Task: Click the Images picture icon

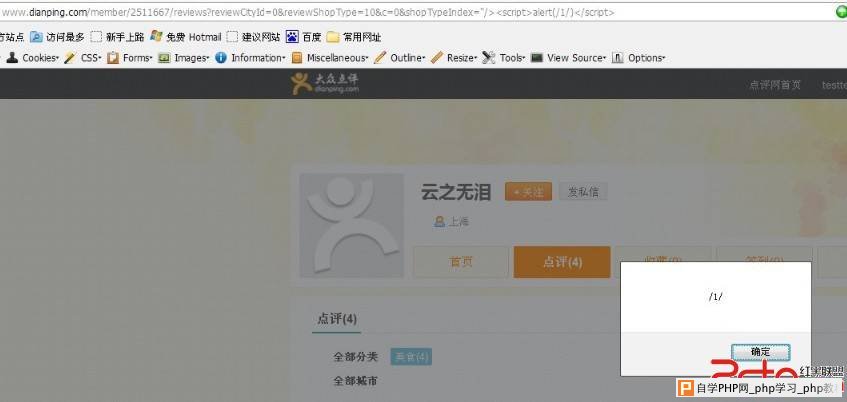Action: [164, 57]
